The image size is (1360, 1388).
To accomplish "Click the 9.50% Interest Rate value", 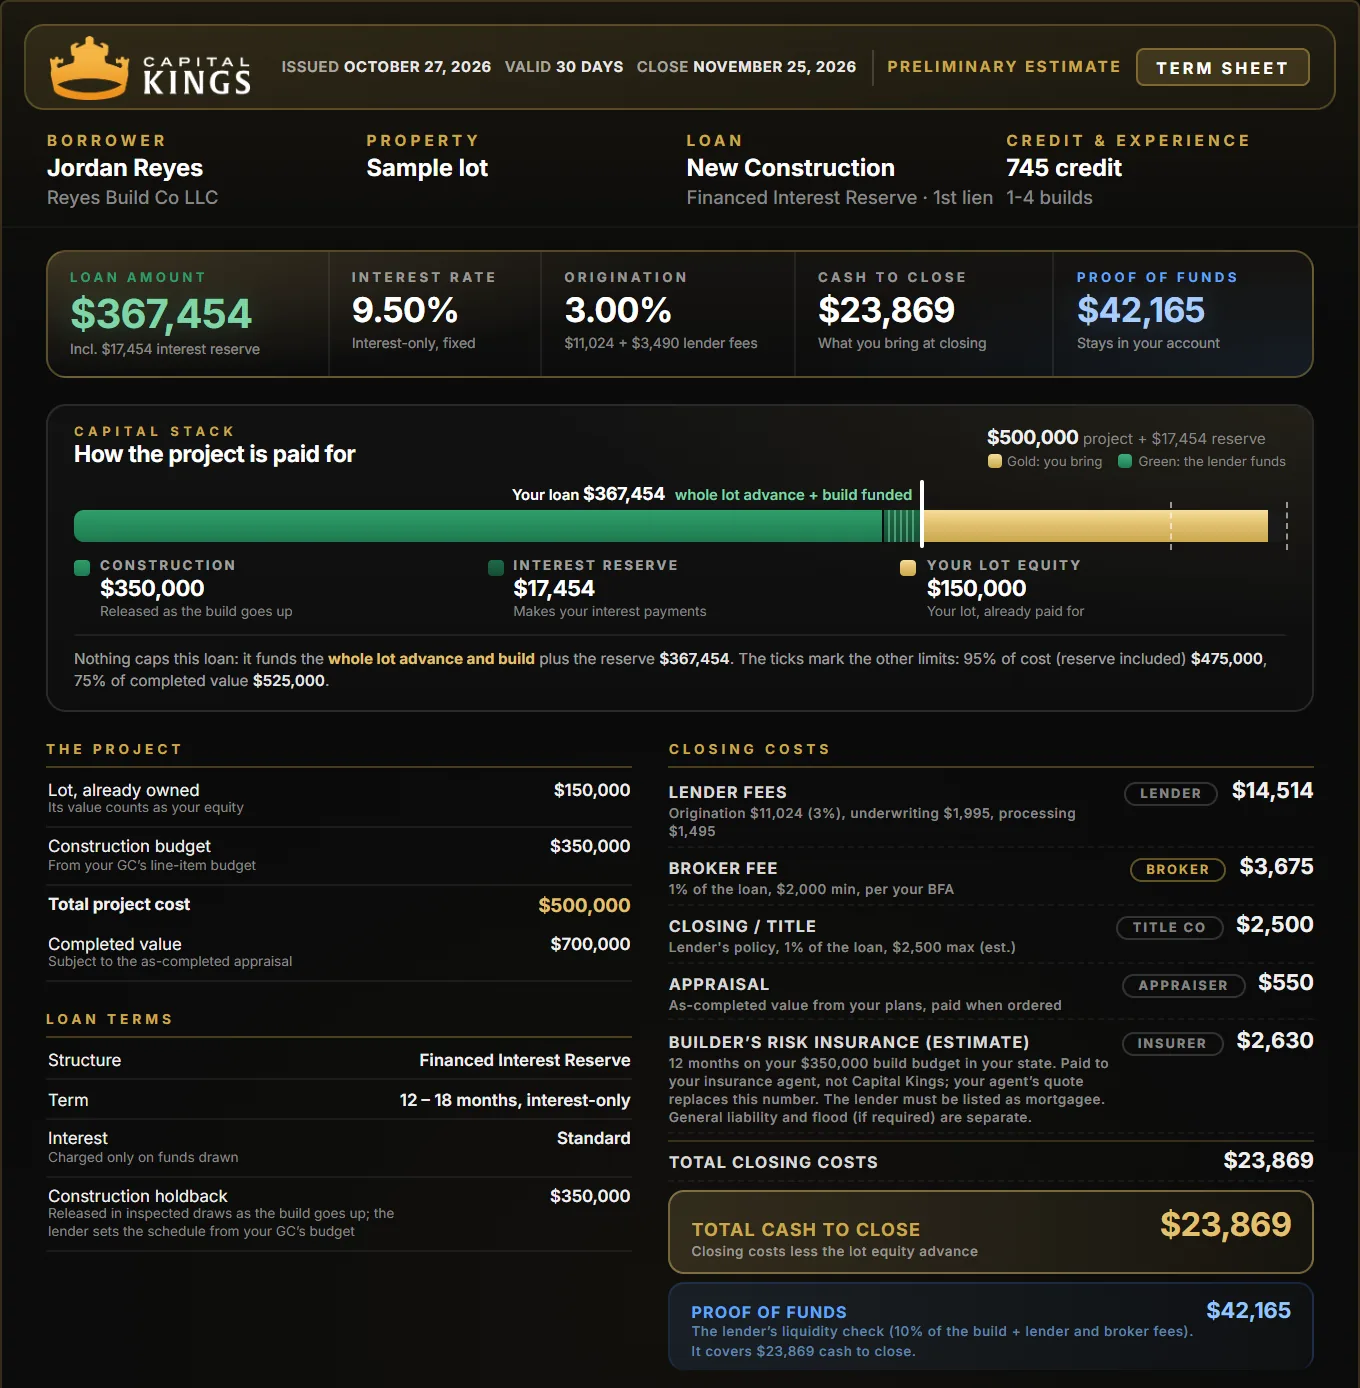I will (x=405, y=310).
